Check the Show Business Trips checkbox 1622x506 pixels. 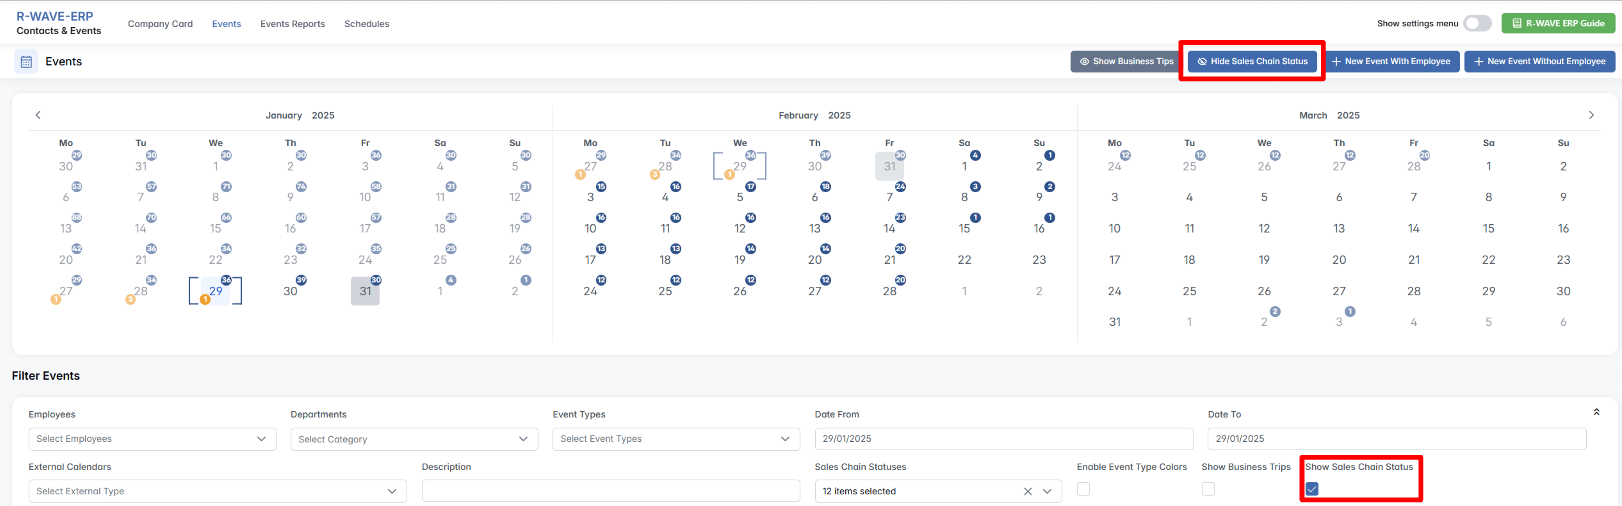point(1208,489)
